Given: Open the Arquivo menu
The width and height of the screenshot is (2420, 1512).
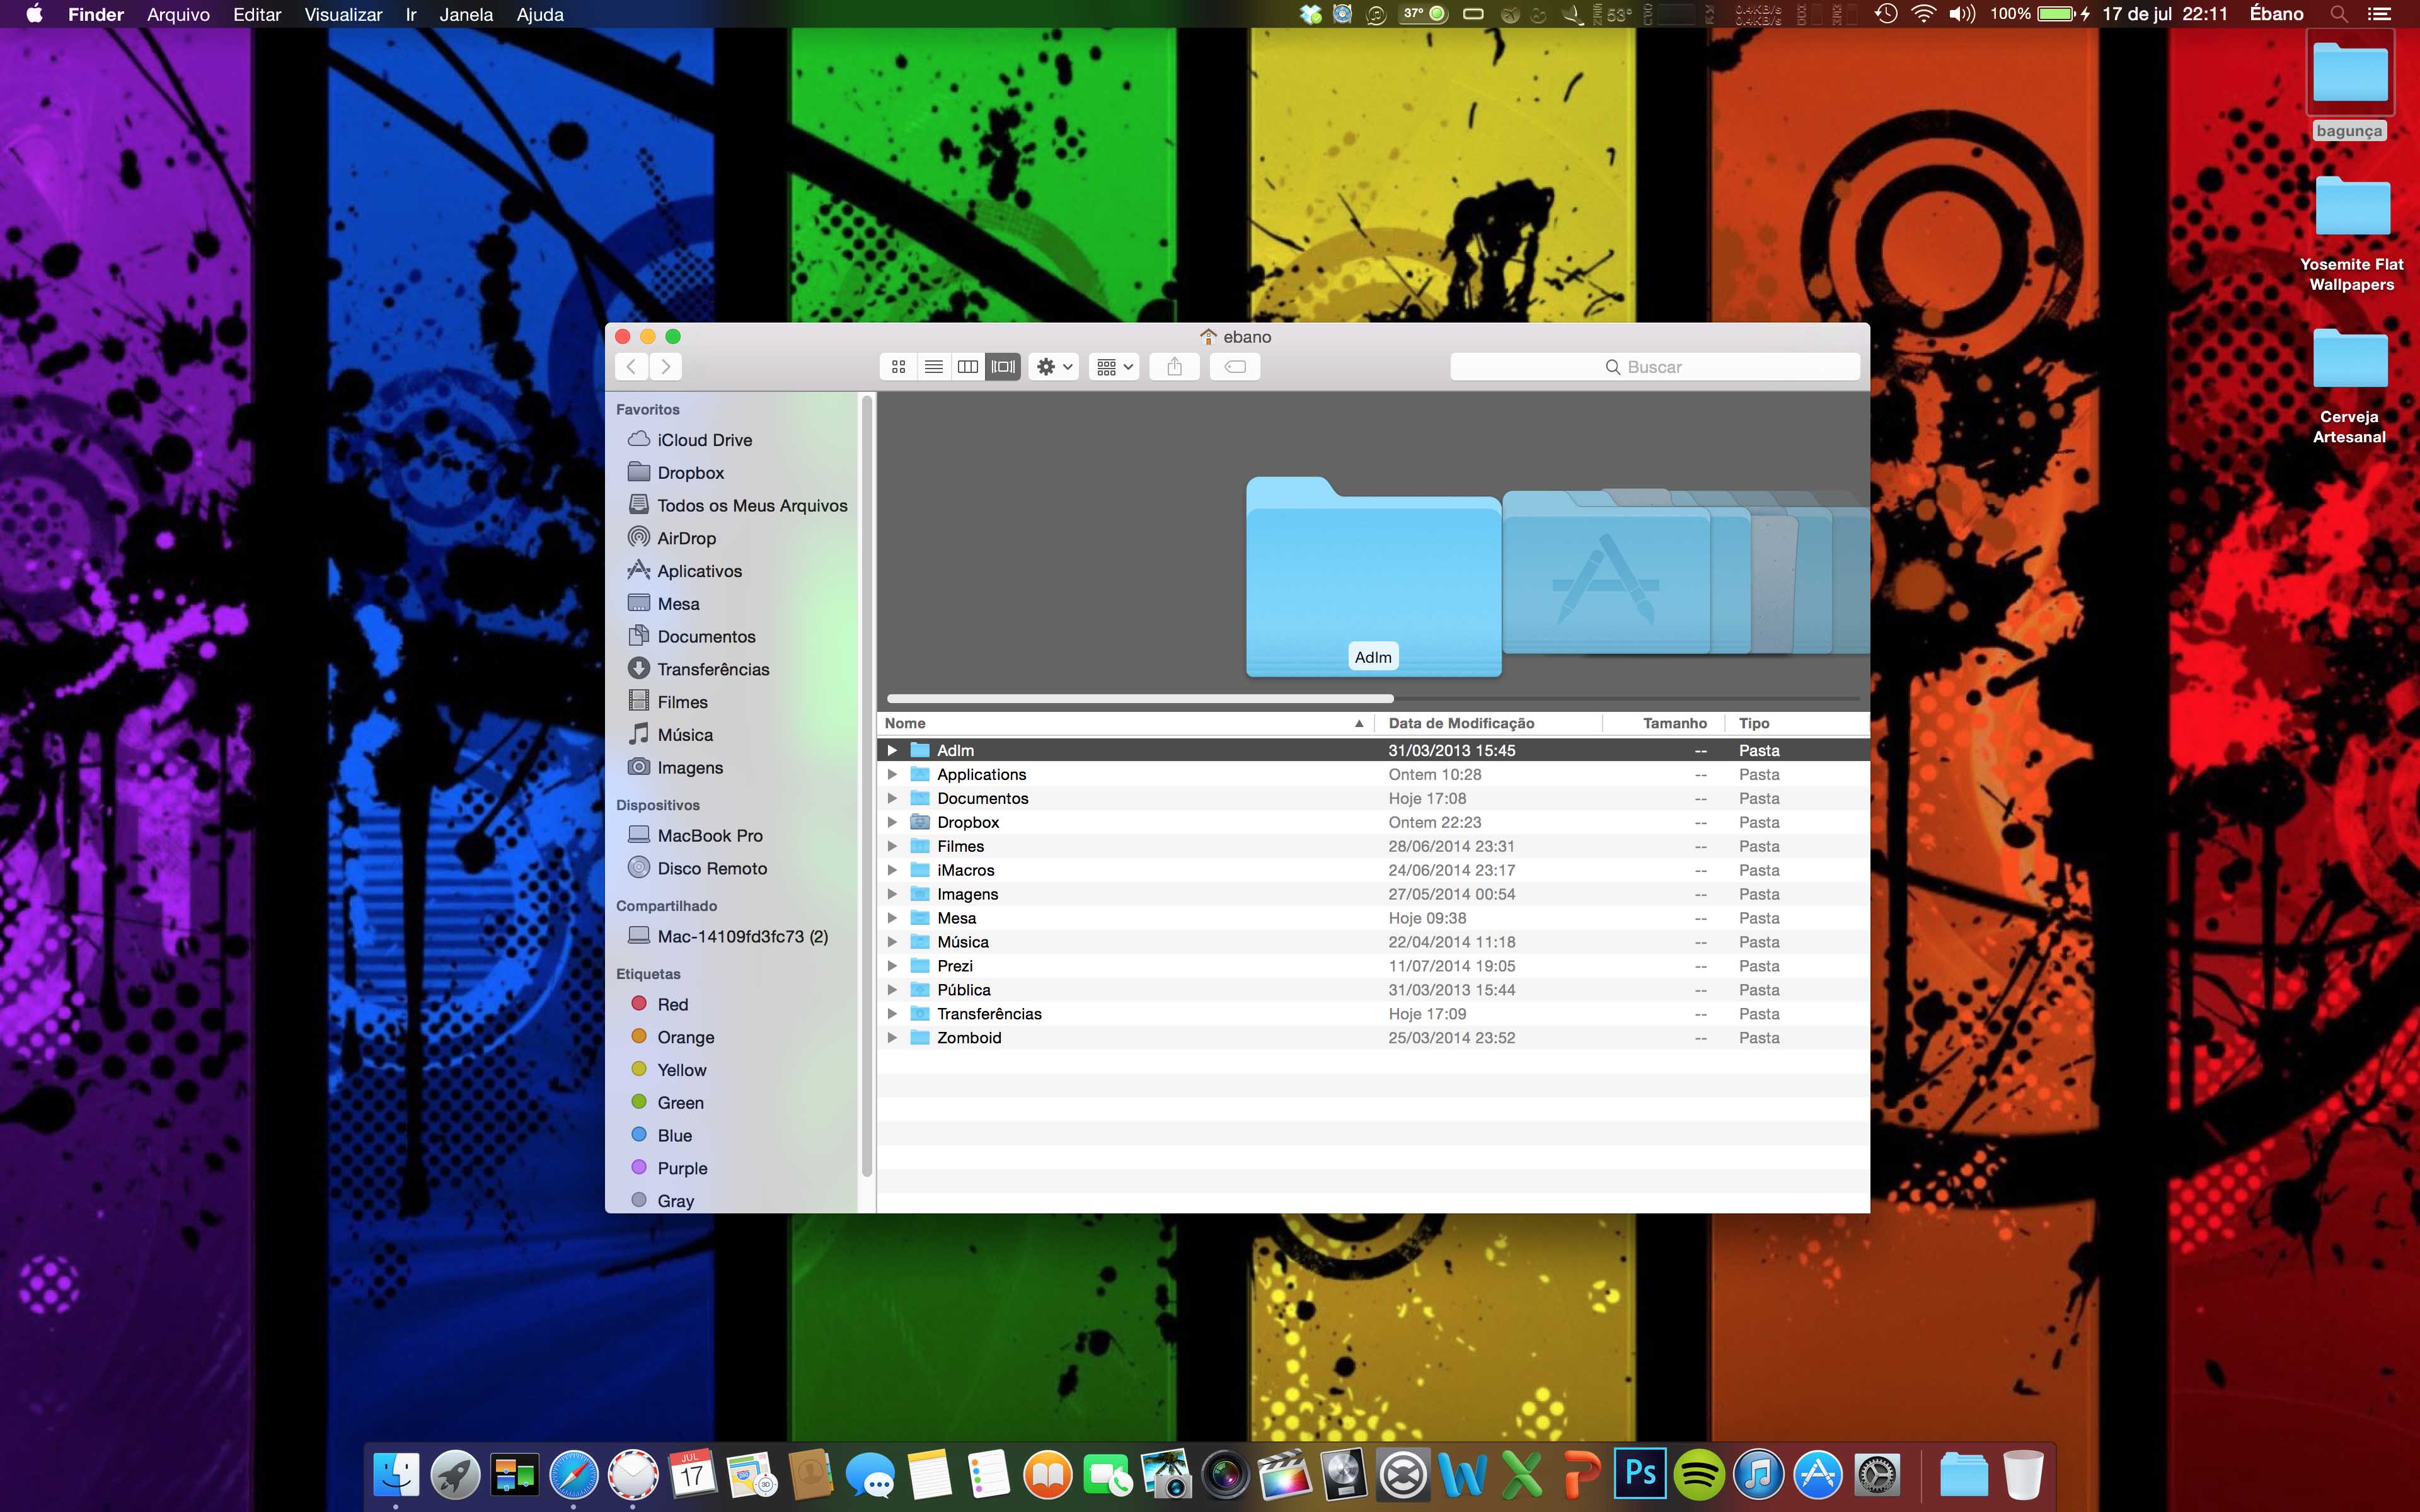Looking at the screenshot, I should 178,14.
